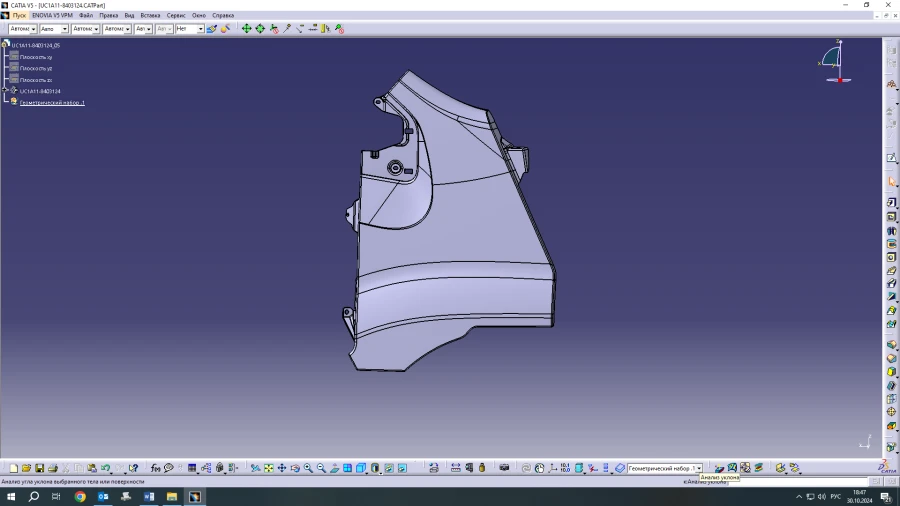The image size is (900, 506).
Task: Expand the UC1A11-8403124 tree node
Action: point(6,91)
